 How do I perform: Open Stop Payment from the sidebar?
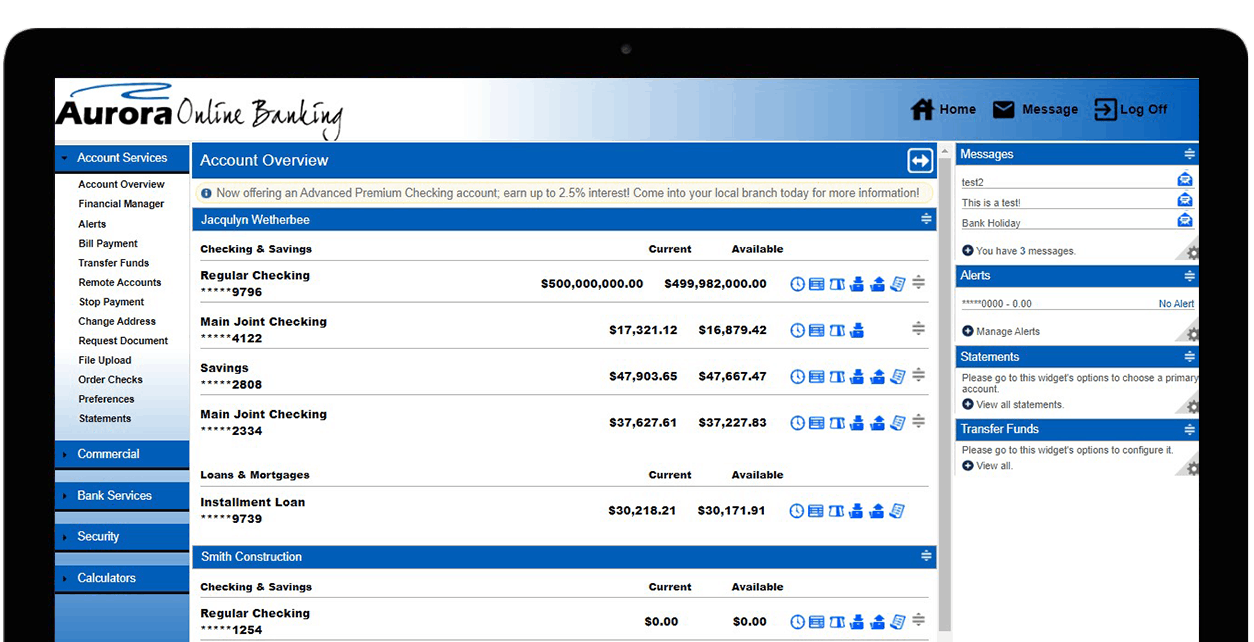tap(112, 302)
